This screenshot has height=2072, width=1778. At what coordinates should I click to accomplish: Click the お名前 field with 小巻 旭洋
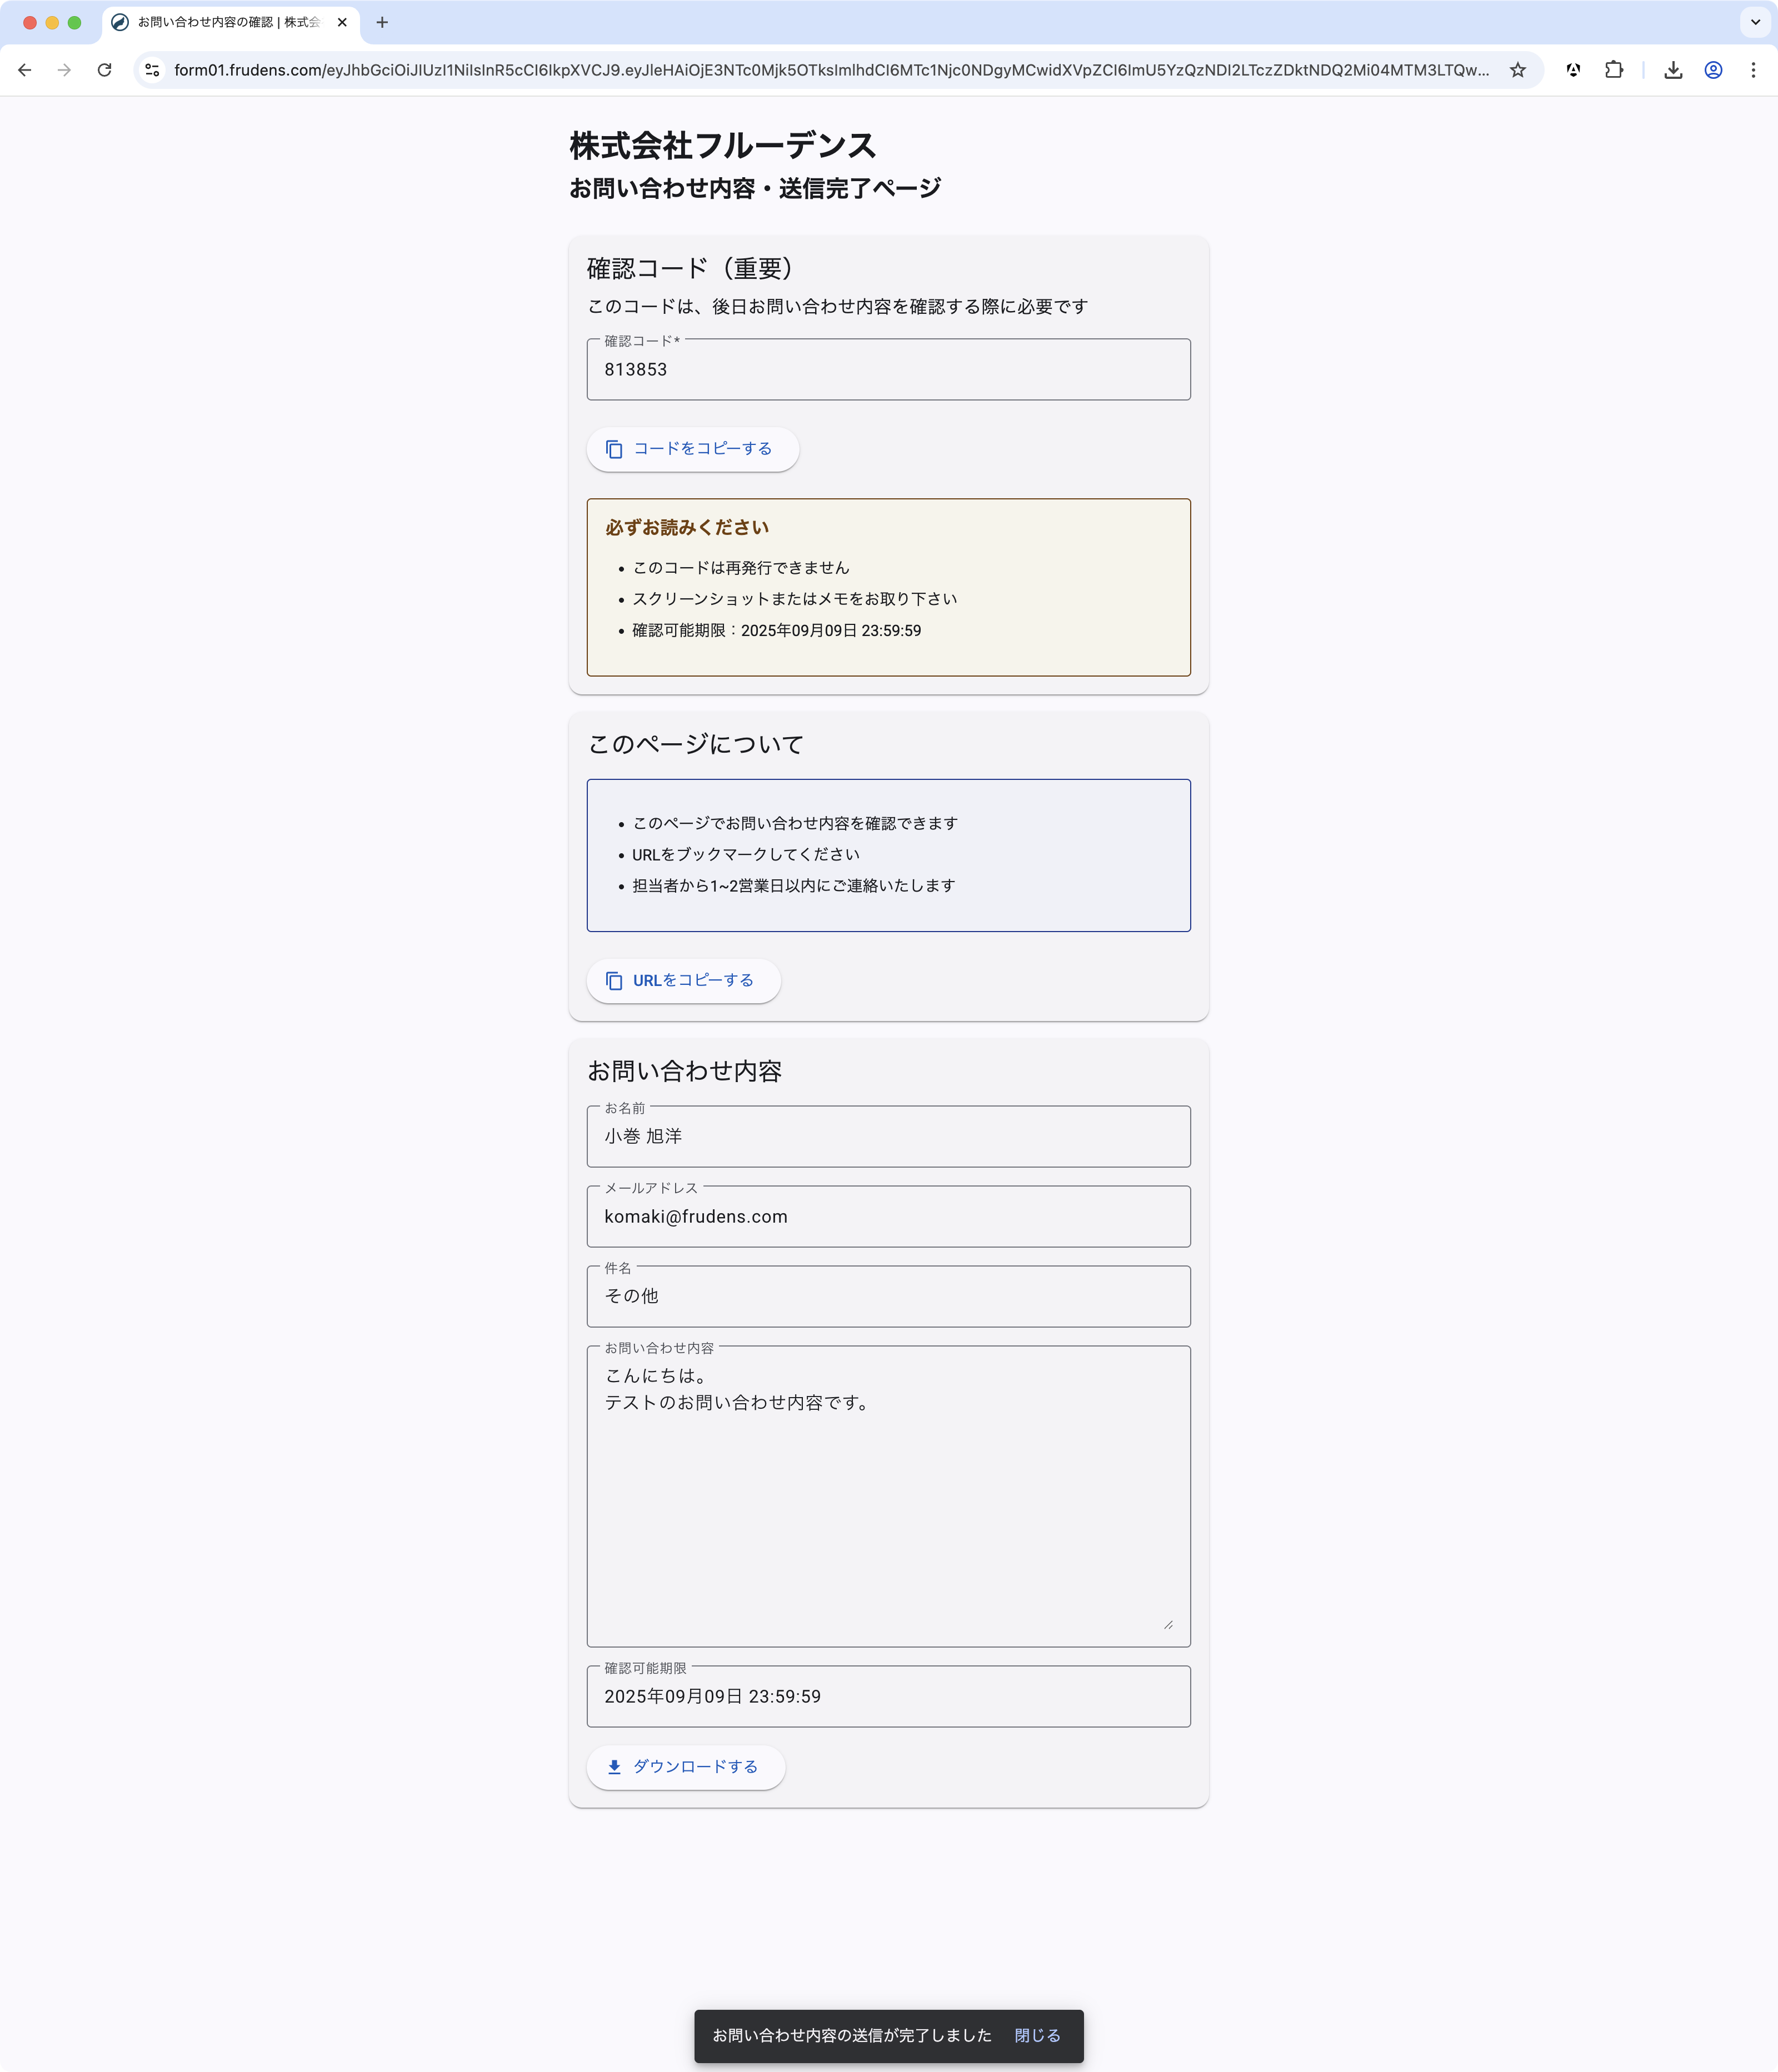click(888, 1136)
